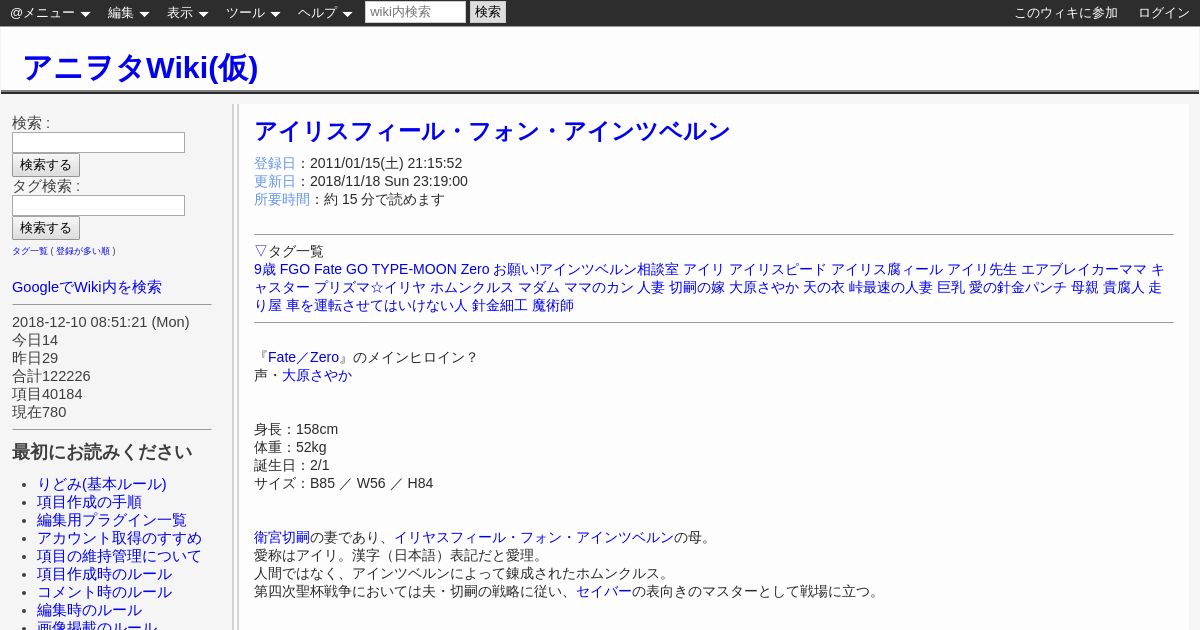Open the アイリ先生 tag

(x=982, y=269)
